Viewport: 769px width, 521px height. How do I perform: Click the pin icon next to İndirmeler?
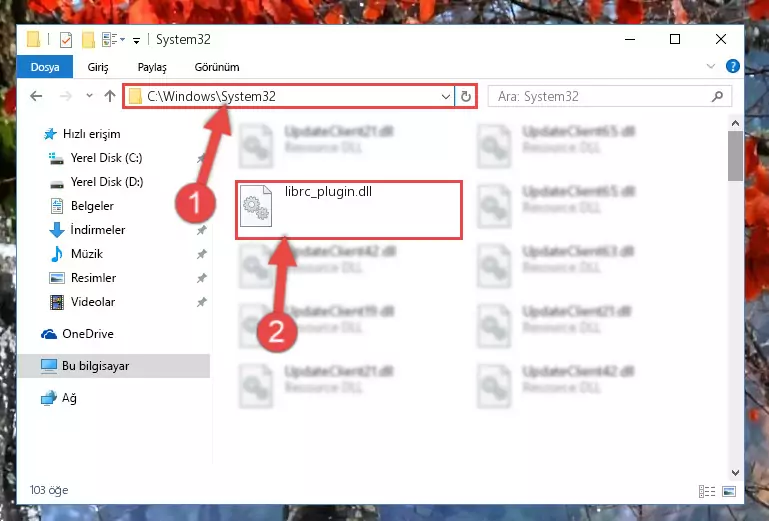pos(201,230)
